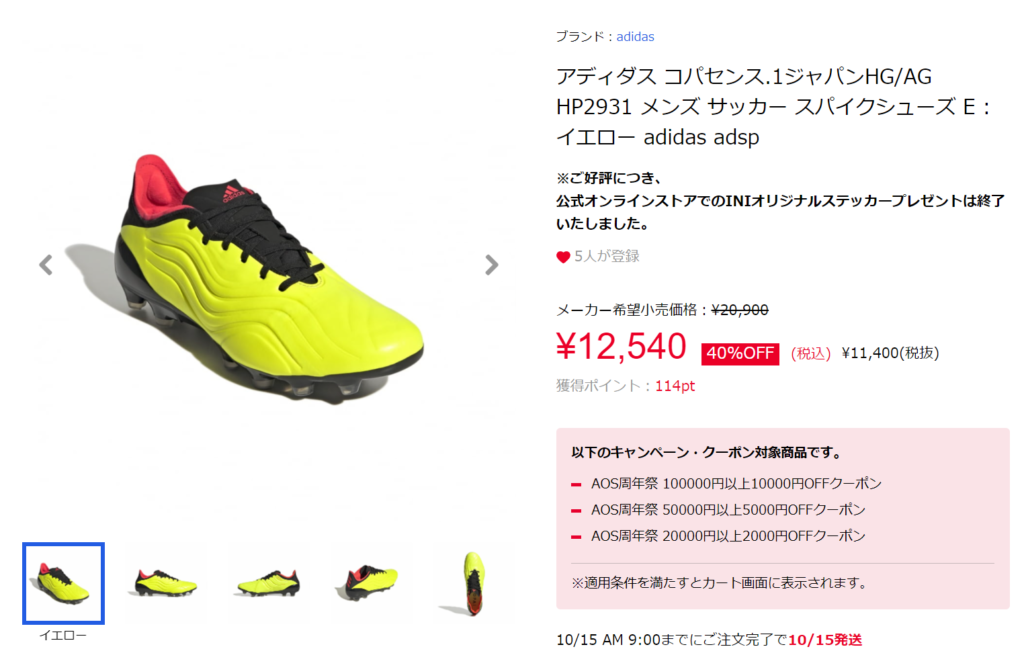The width and height of the screenshot is (1024, 649).
Task: Select the AOS 50000円以上5000円OFF coupon entry
Action: pyautogui.click(x=728, y=510)
